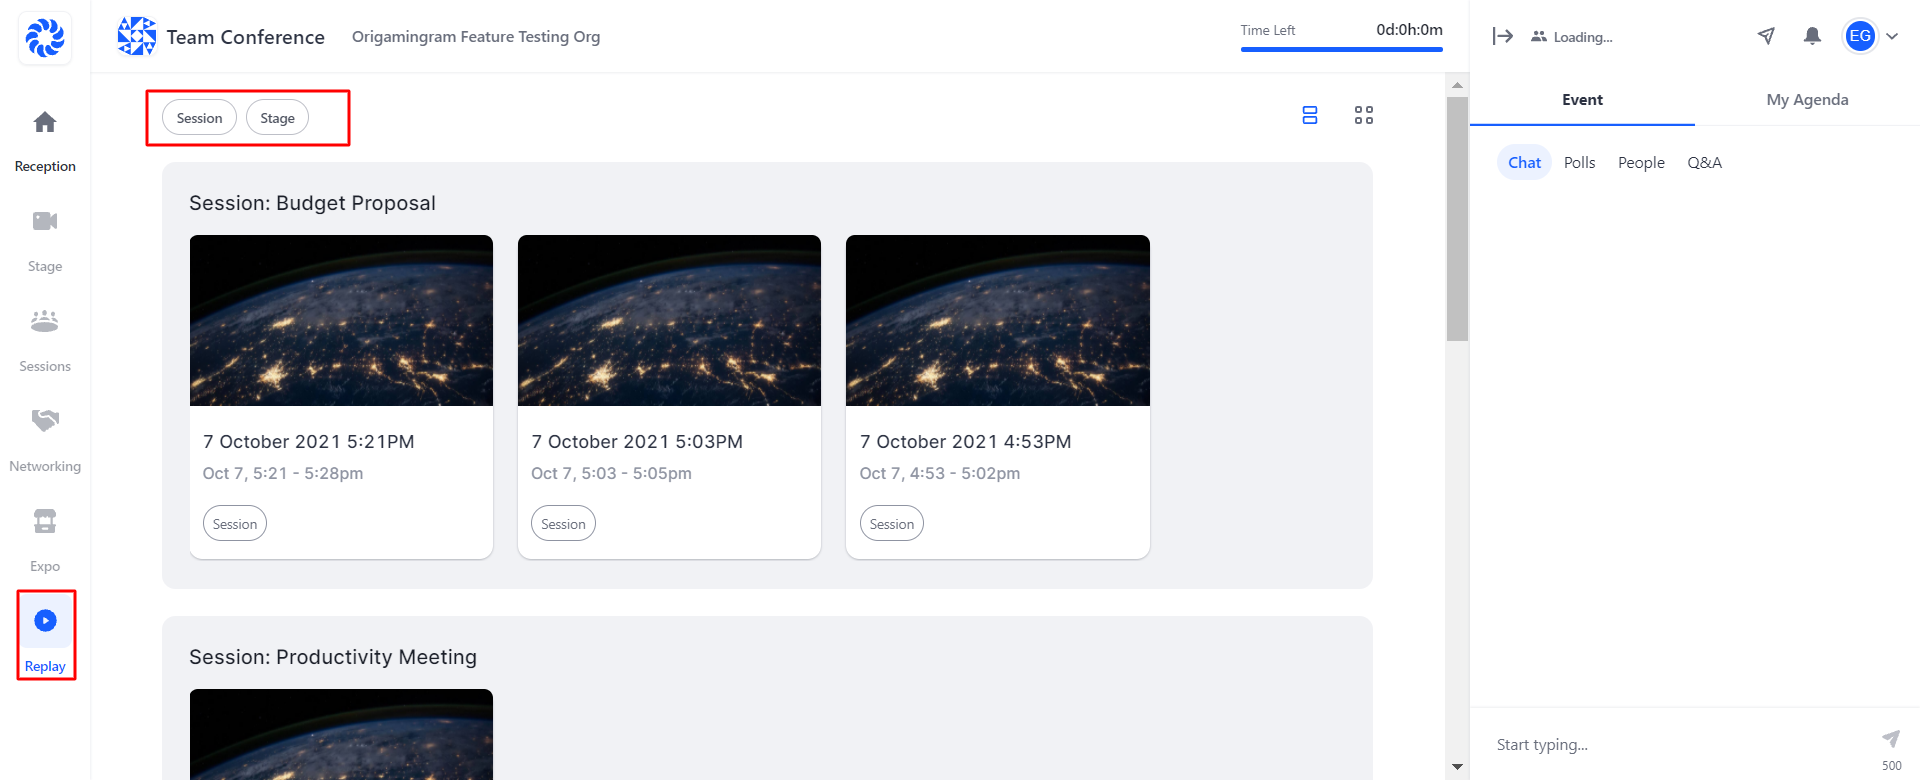Switch to the Event tab
1920x780 pixels.
1582,100
